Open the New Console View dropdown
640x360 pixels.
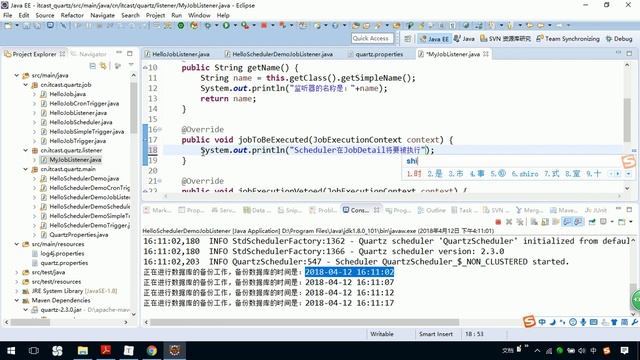(631, 222)
